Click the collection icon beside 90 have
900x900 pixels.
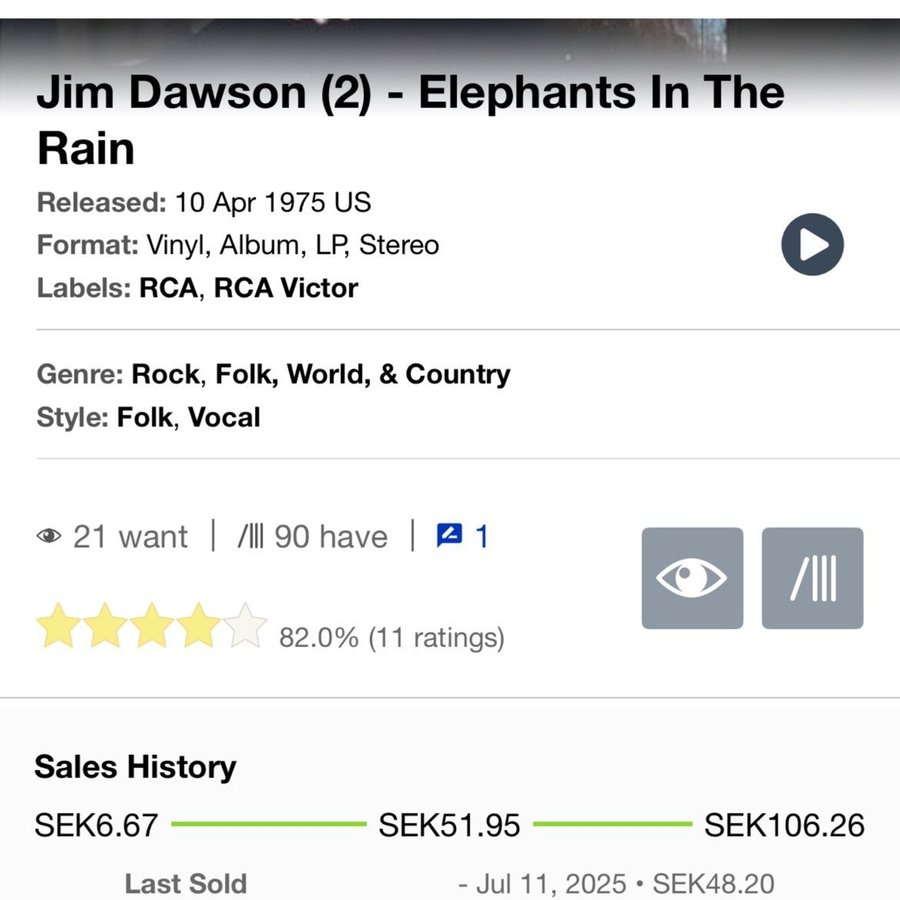click(x=250, y=537)
